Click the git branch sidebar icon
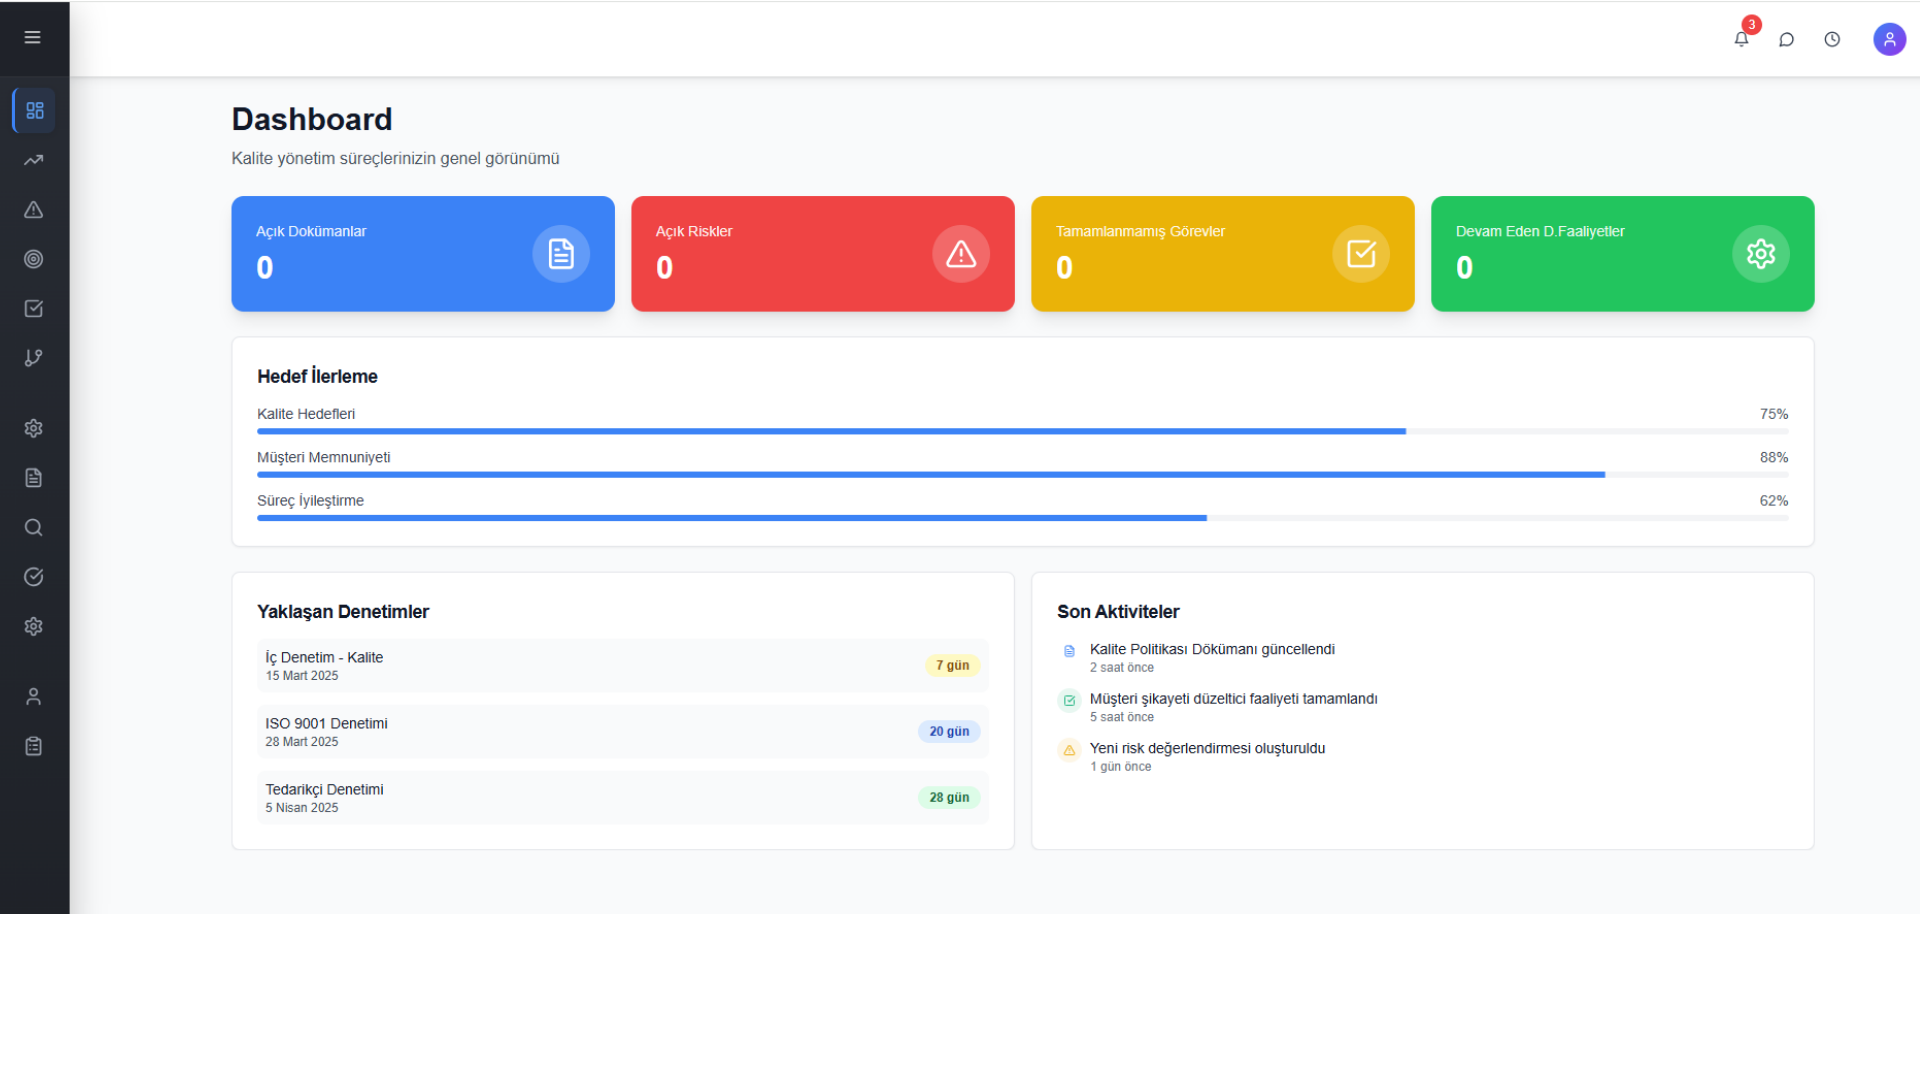 [x=34, y=358]
